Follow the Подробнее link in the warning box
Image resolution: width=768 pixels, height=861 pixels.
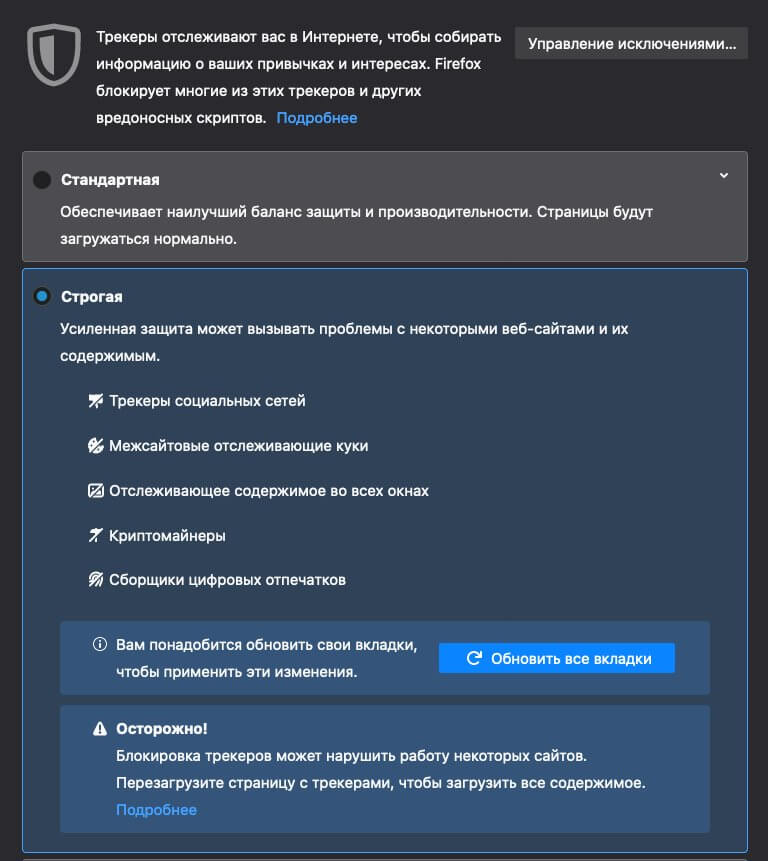157,810
